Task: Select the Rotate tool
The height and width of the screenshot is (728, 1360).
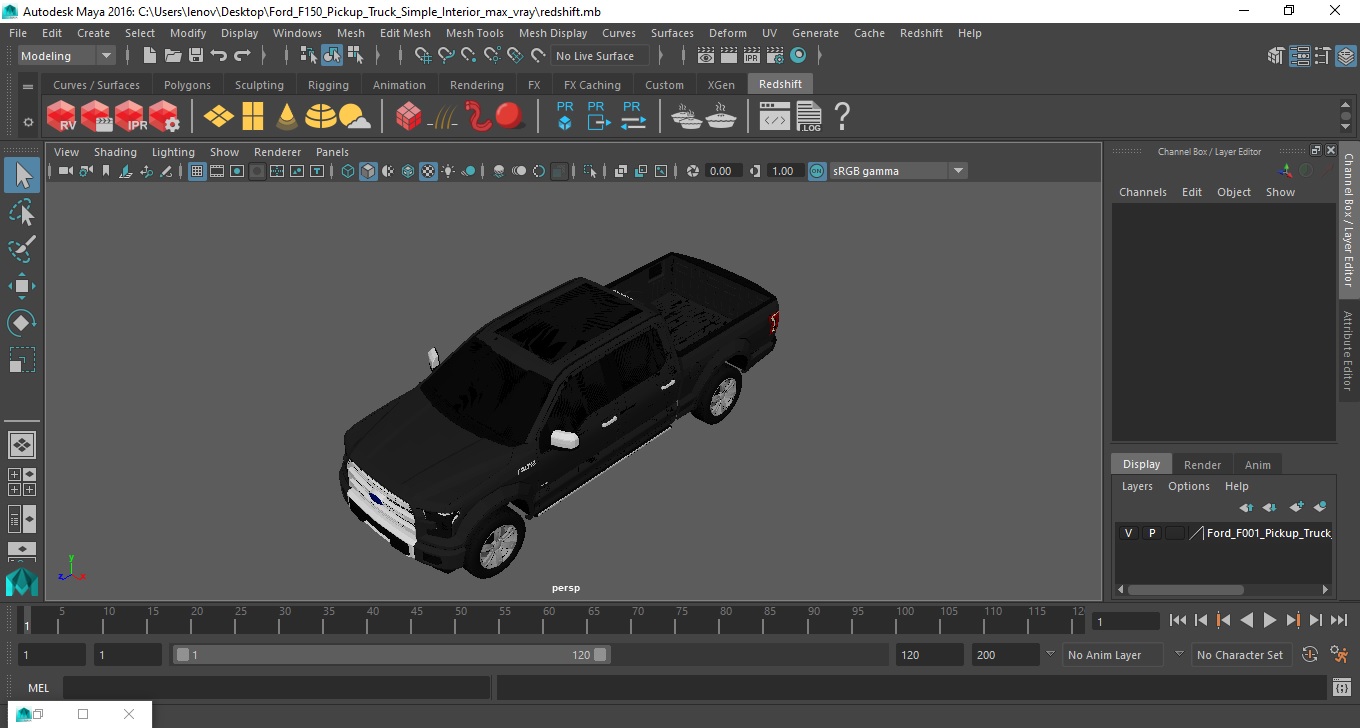Action: click(x=22, y=323)
